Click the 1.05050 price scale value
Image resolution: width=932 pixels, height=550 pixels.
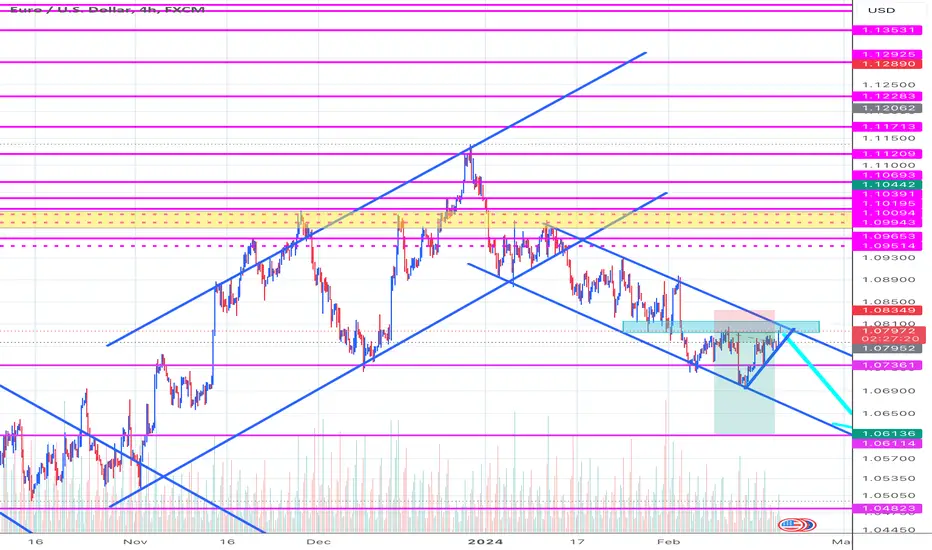889,495
